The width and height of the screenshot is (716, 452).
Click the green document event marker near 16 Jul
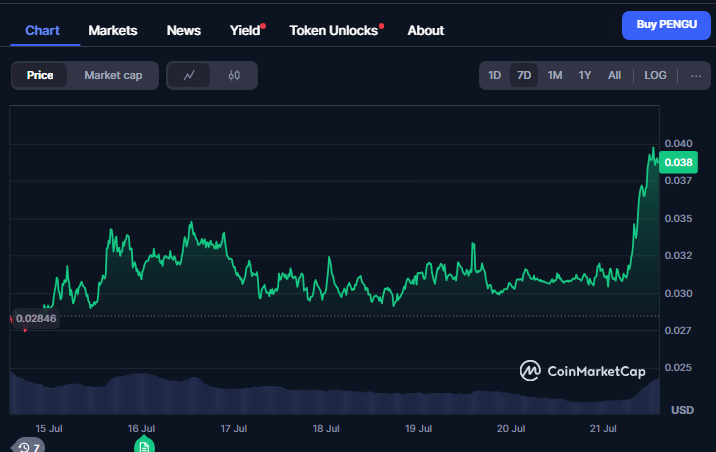pos(144,445)
